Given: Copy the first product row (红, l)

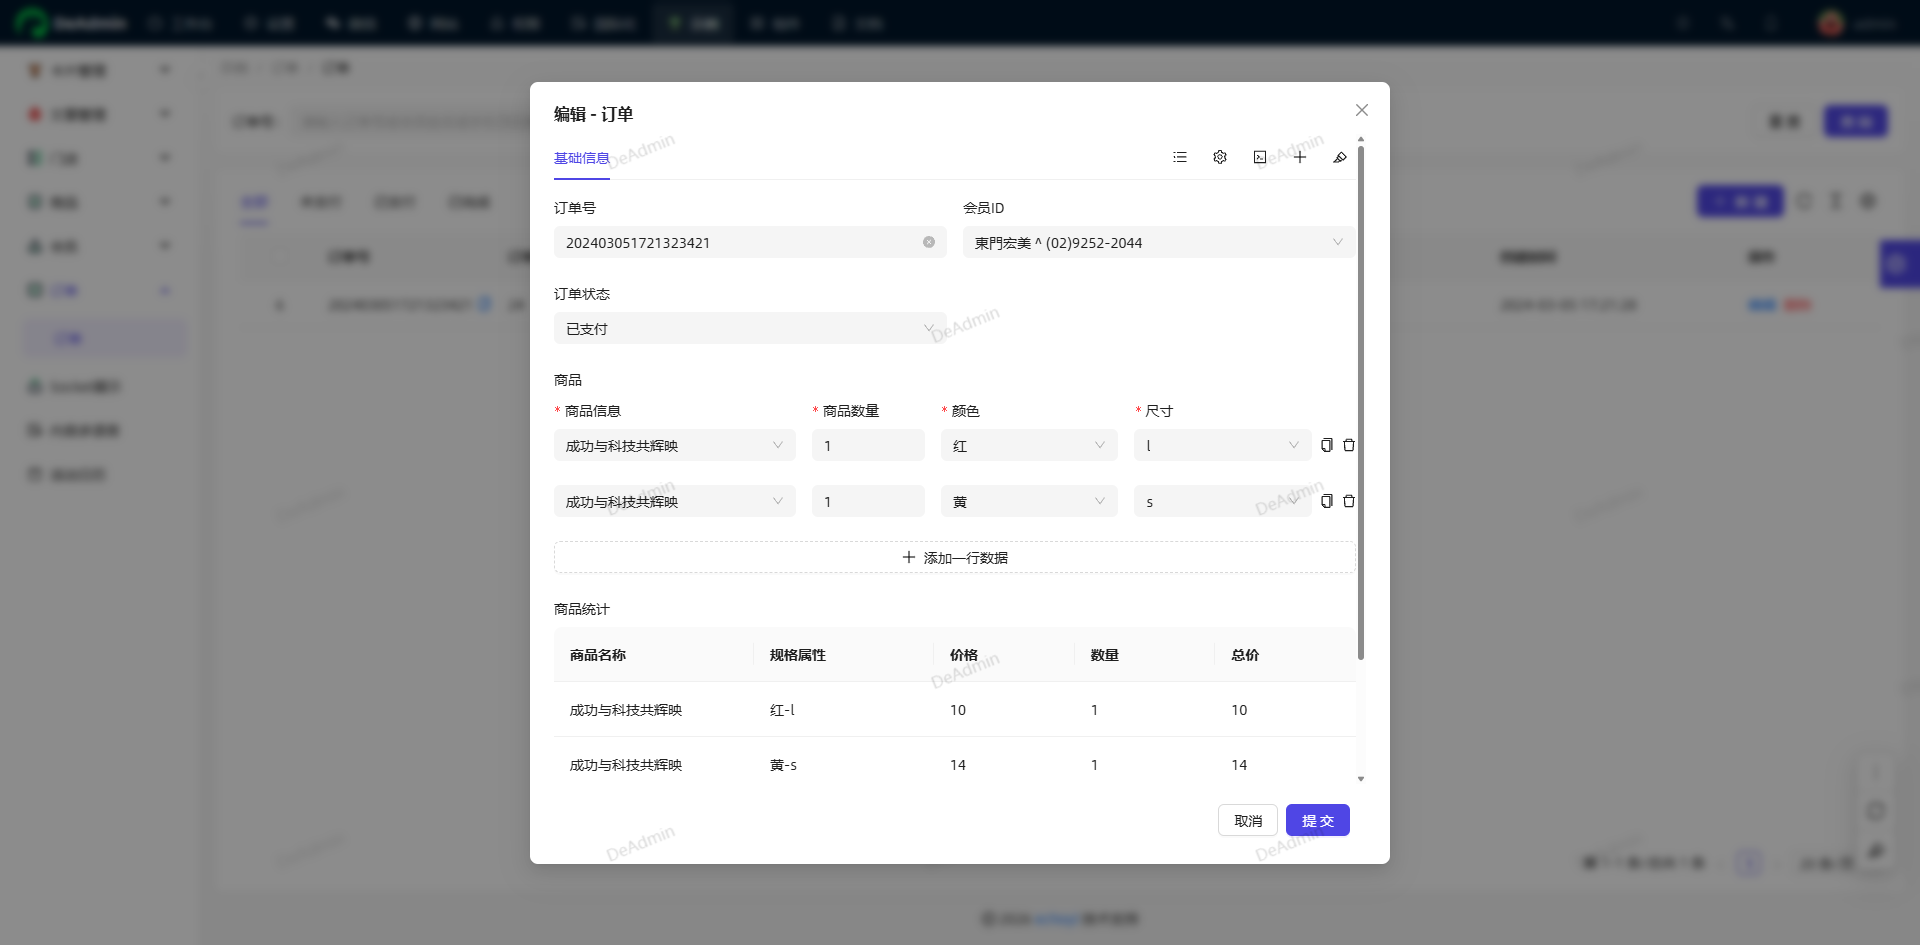Looking at the screenshot, I should (x=1327, y=445).
